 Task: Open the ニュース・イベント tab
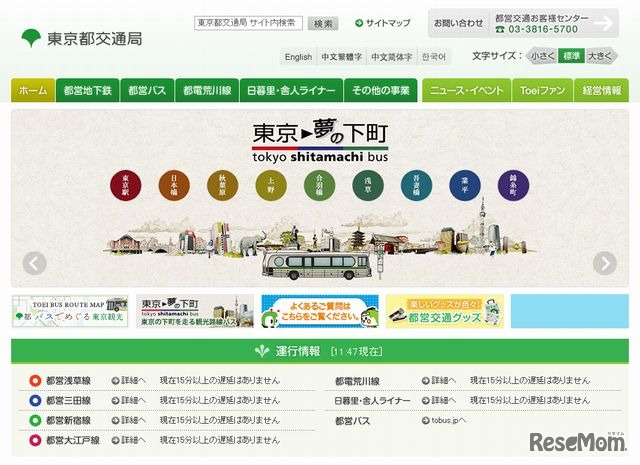coord(467,90)
